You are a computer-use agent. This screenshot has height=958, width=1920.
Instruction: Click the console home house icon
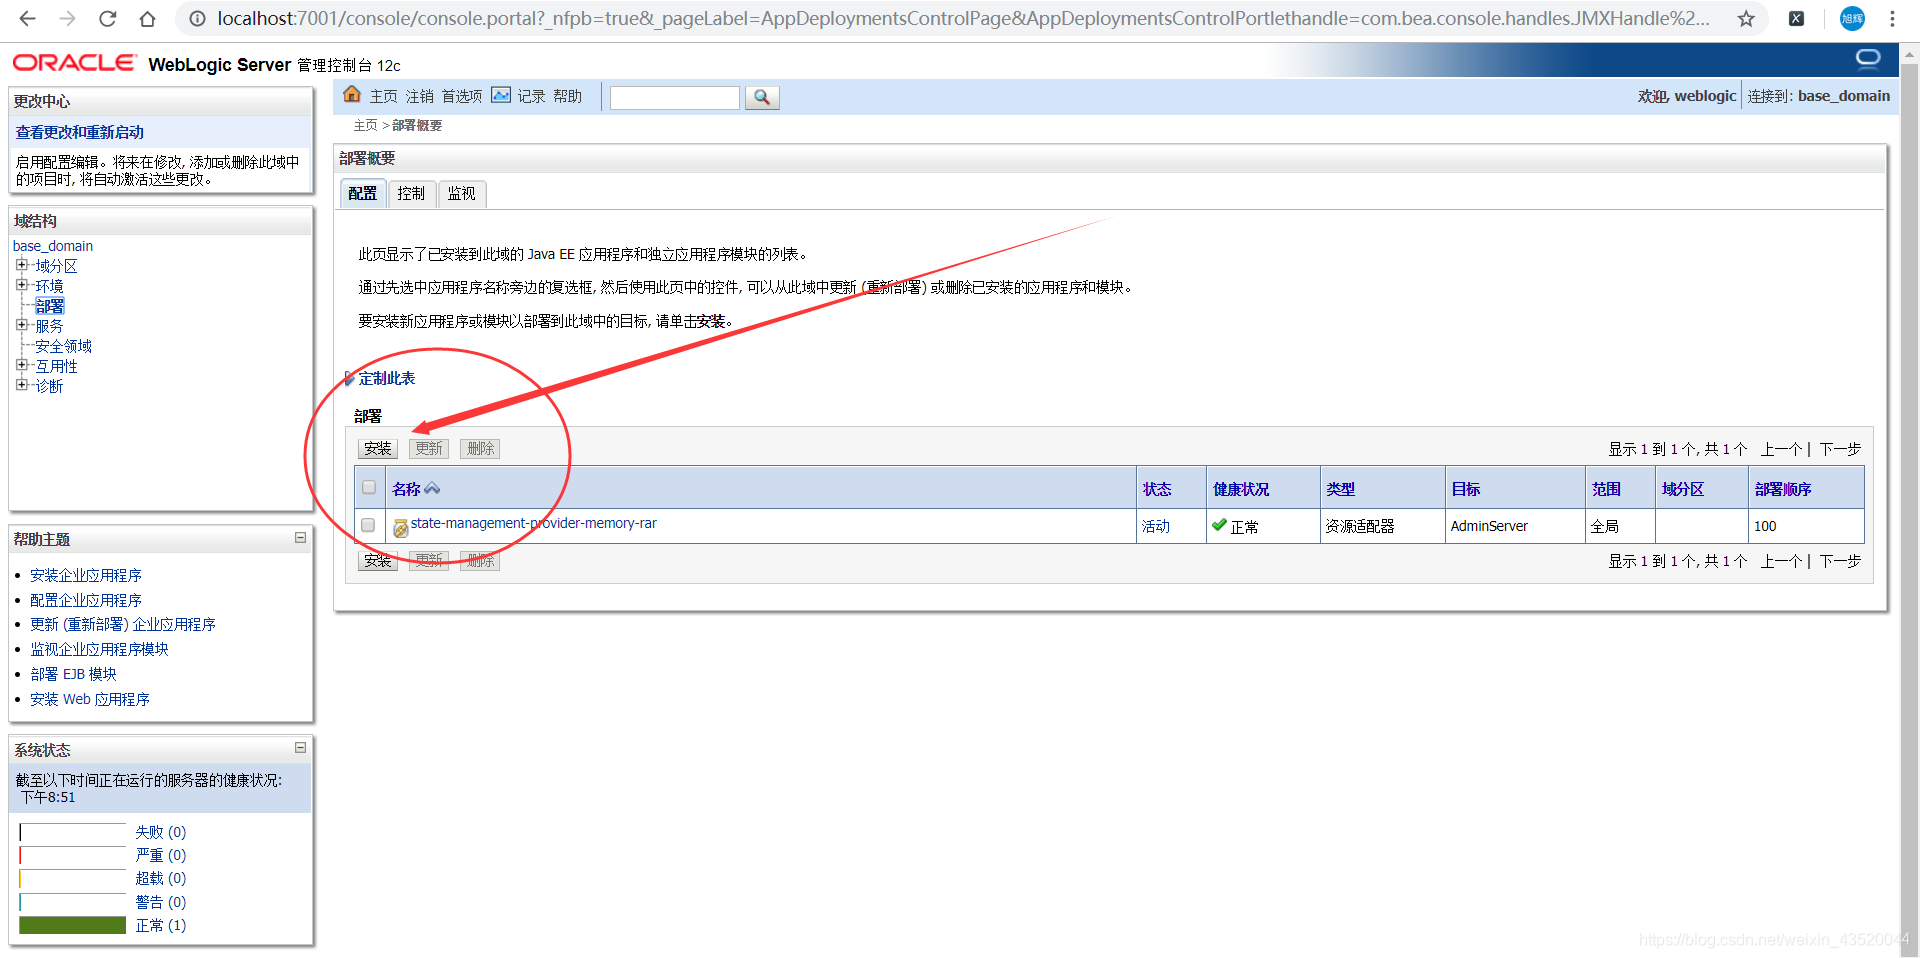click(352, 95)
